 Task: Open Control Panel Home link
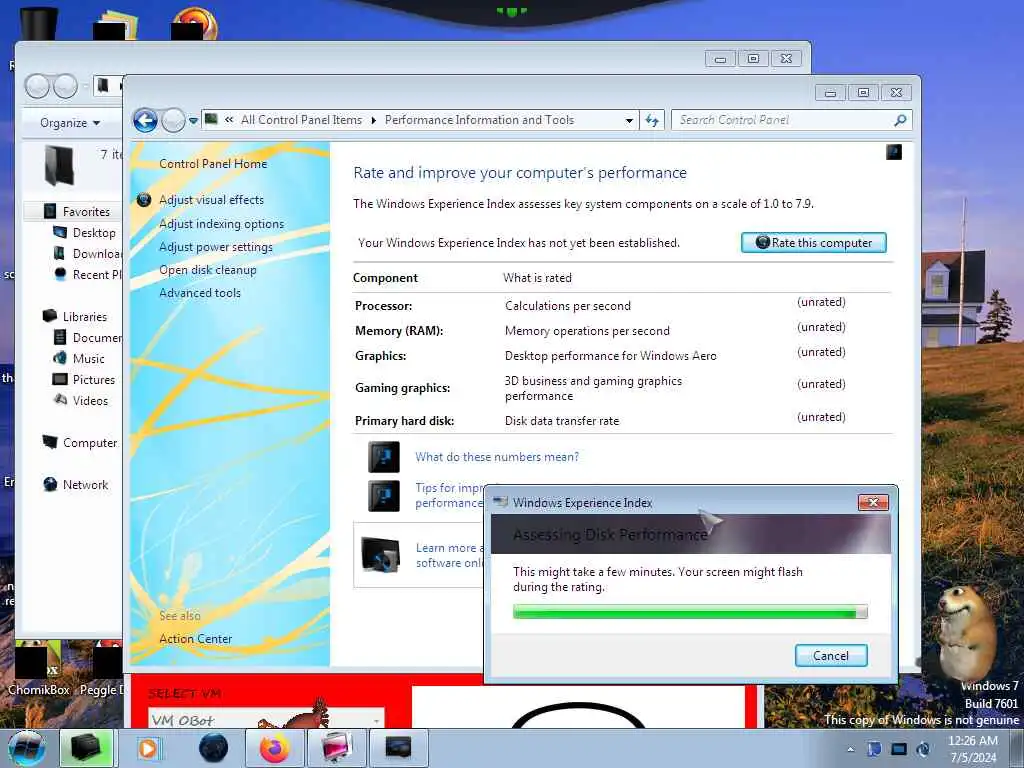click(x=213, y=164)
